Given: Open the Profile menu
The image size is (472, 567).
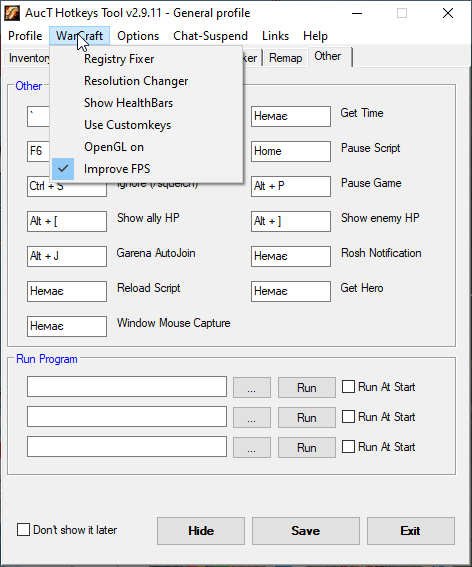Looking at the screenshot, I should coord(25,36).
